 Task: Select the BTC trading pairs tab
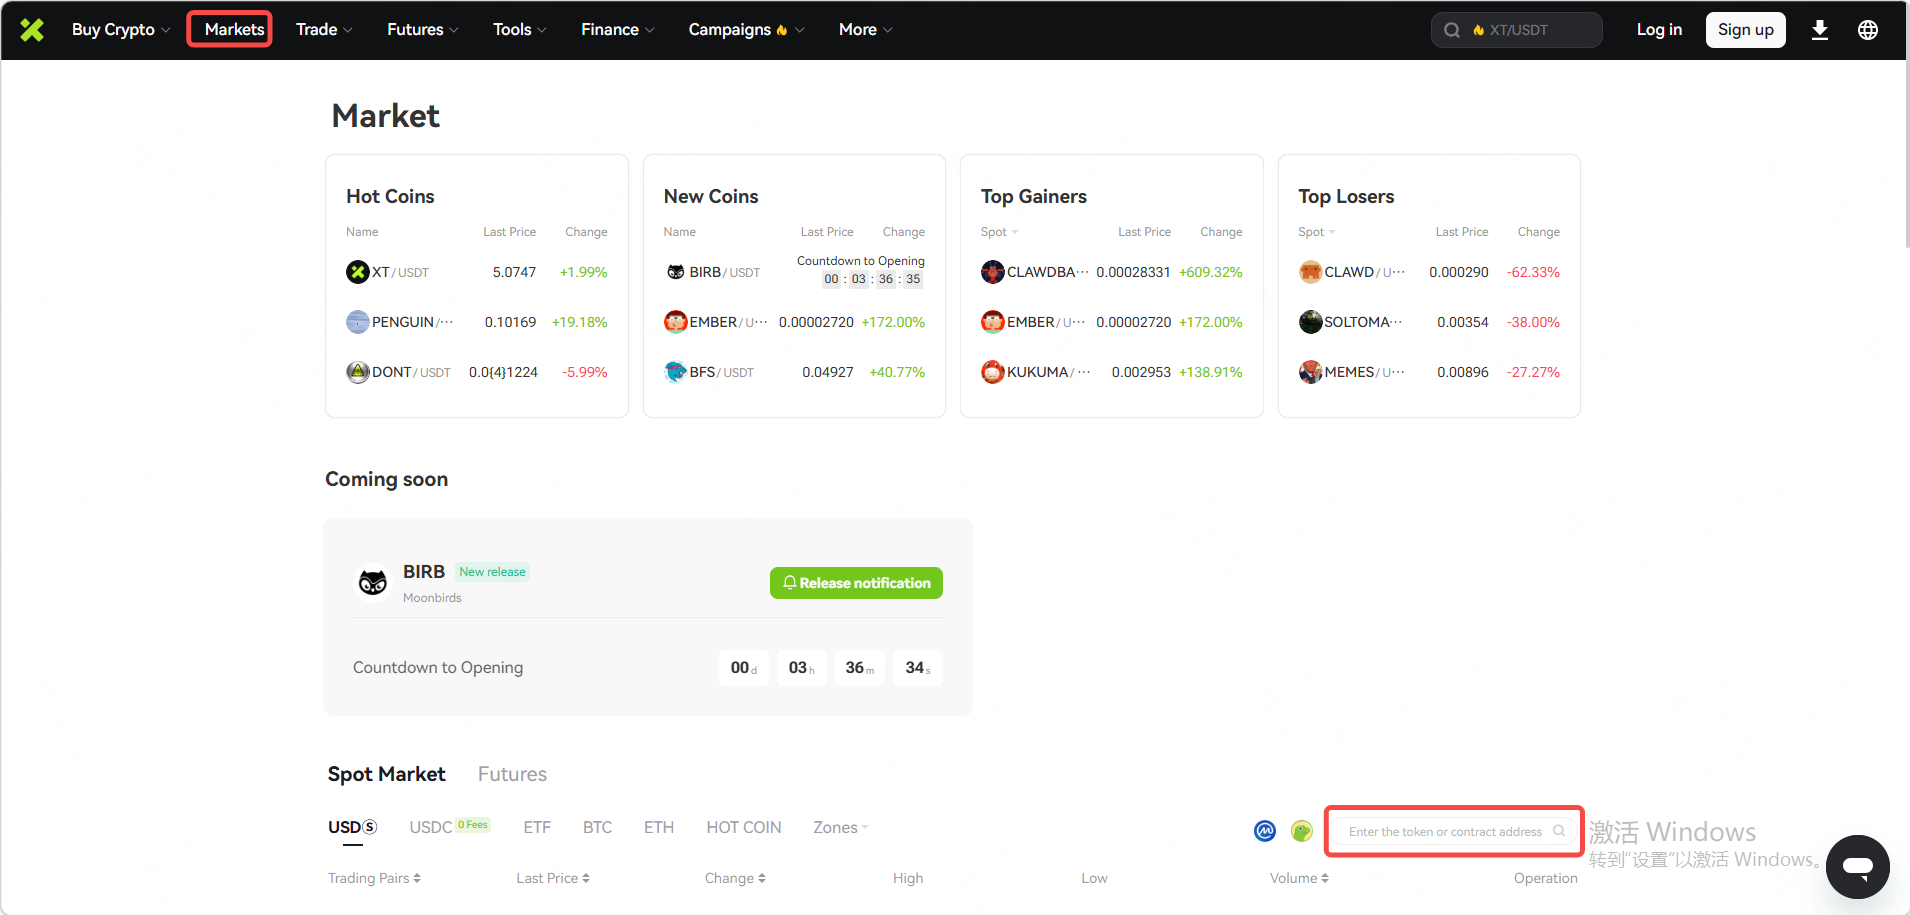(597, 827)
